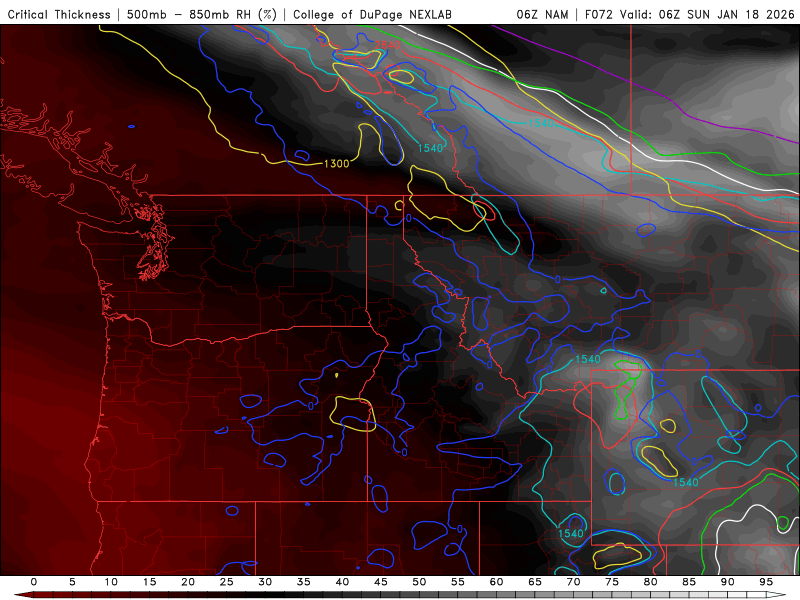Click the colorbar tick label "85"
The width and height of the screenshot is (800, 600).
click(x=689, y=582)
